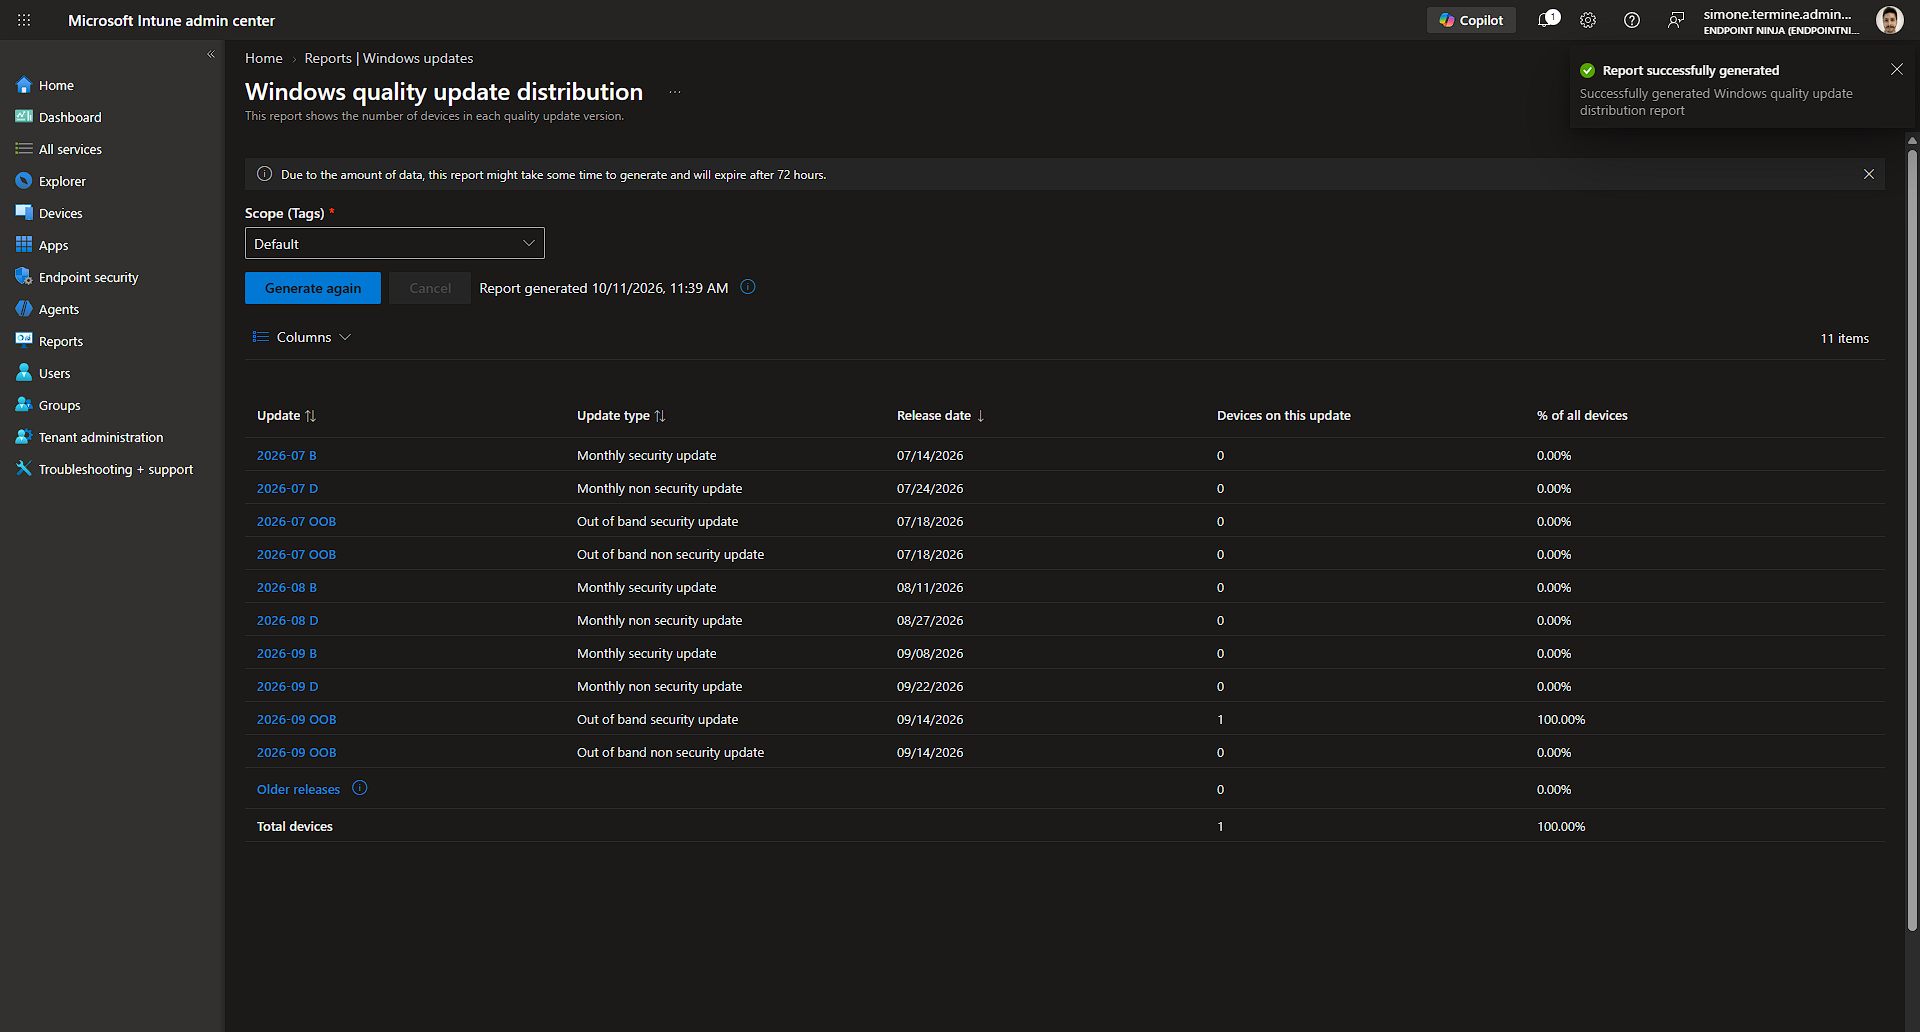Viewport: 1920px width, 1032px height.
Task: Open Users in the sidebar menu
Action: [x=55, y=373]
